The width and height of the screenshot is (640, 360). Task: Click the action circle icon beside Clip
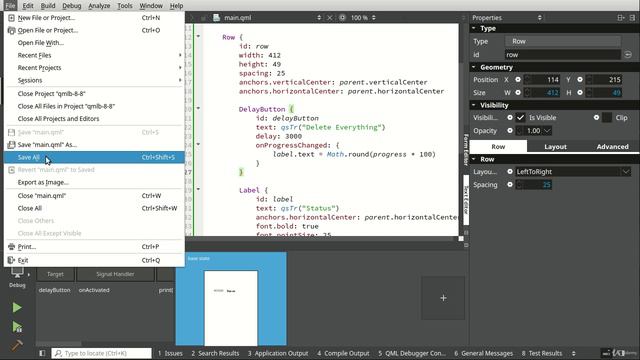596,118
